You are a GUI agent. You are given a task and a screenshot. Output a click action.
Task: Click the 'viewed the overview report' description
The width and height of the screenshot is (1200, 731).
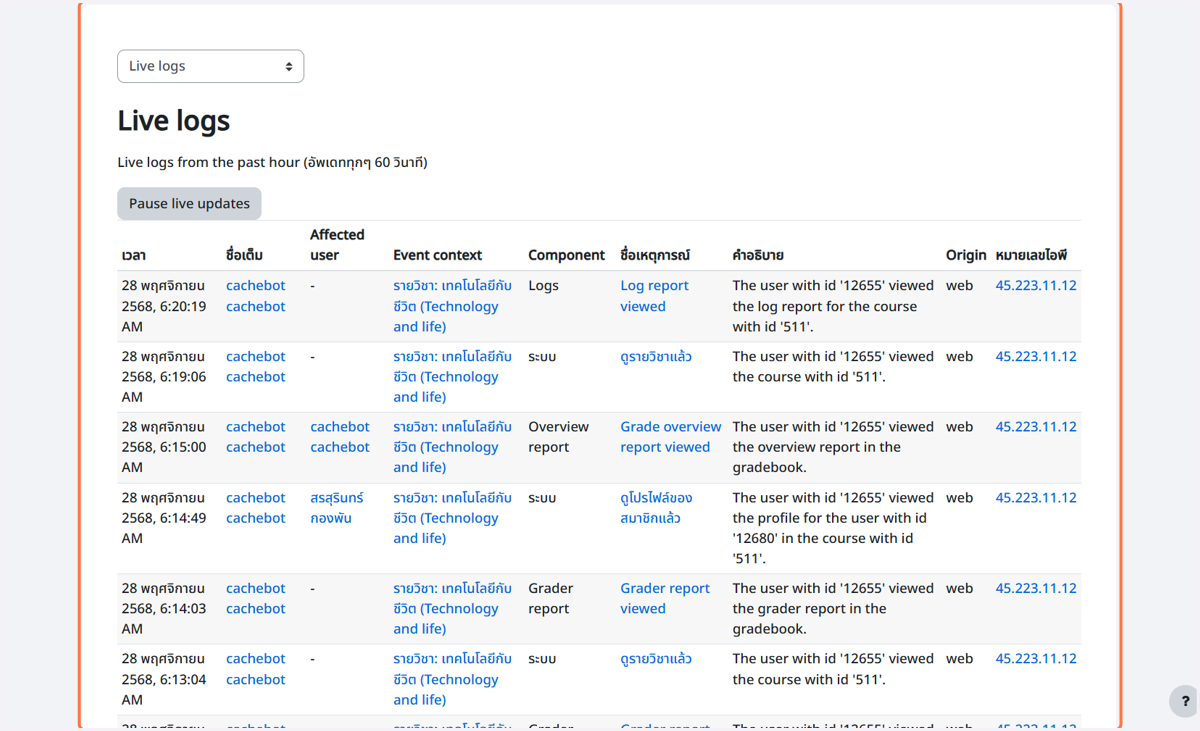pos(833,447)
